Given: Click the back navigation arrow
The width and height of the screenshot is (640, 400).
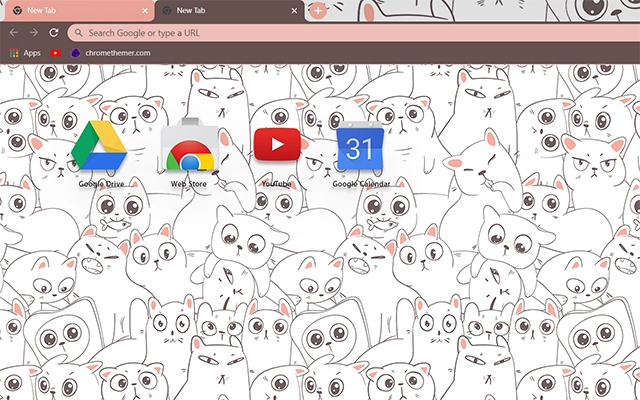Looking at the screenshot, I should tap(13, 33).
